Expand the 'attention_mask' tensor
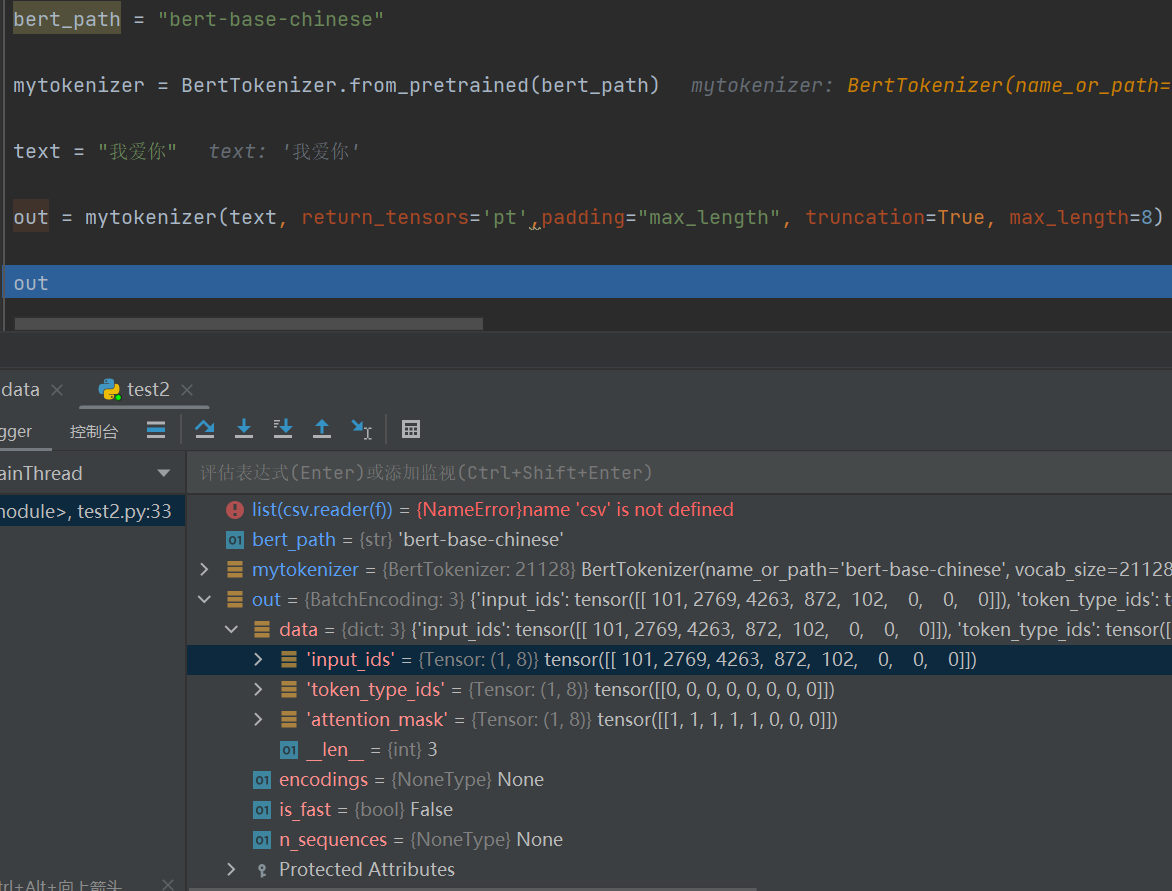Viewport: 1172px width, 891px height. click(259, 719)
